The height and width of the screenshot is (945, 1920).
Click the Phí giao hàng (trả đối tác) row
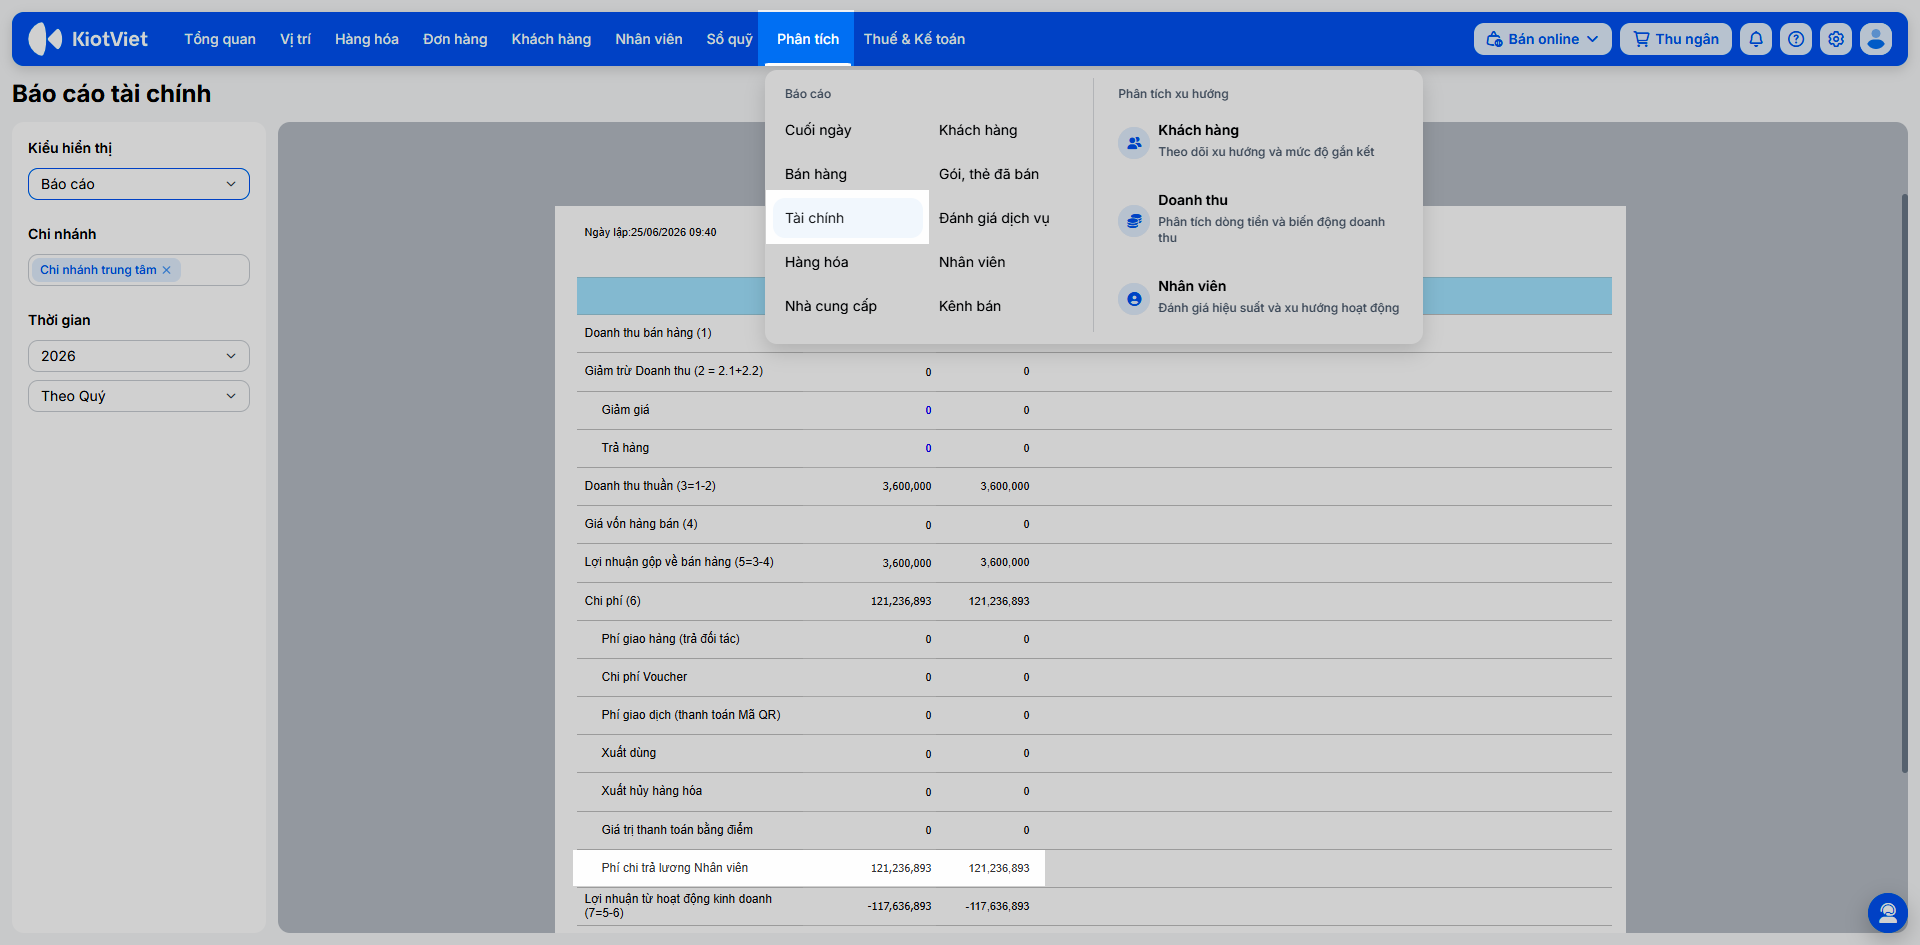[x=1094, y=639]
